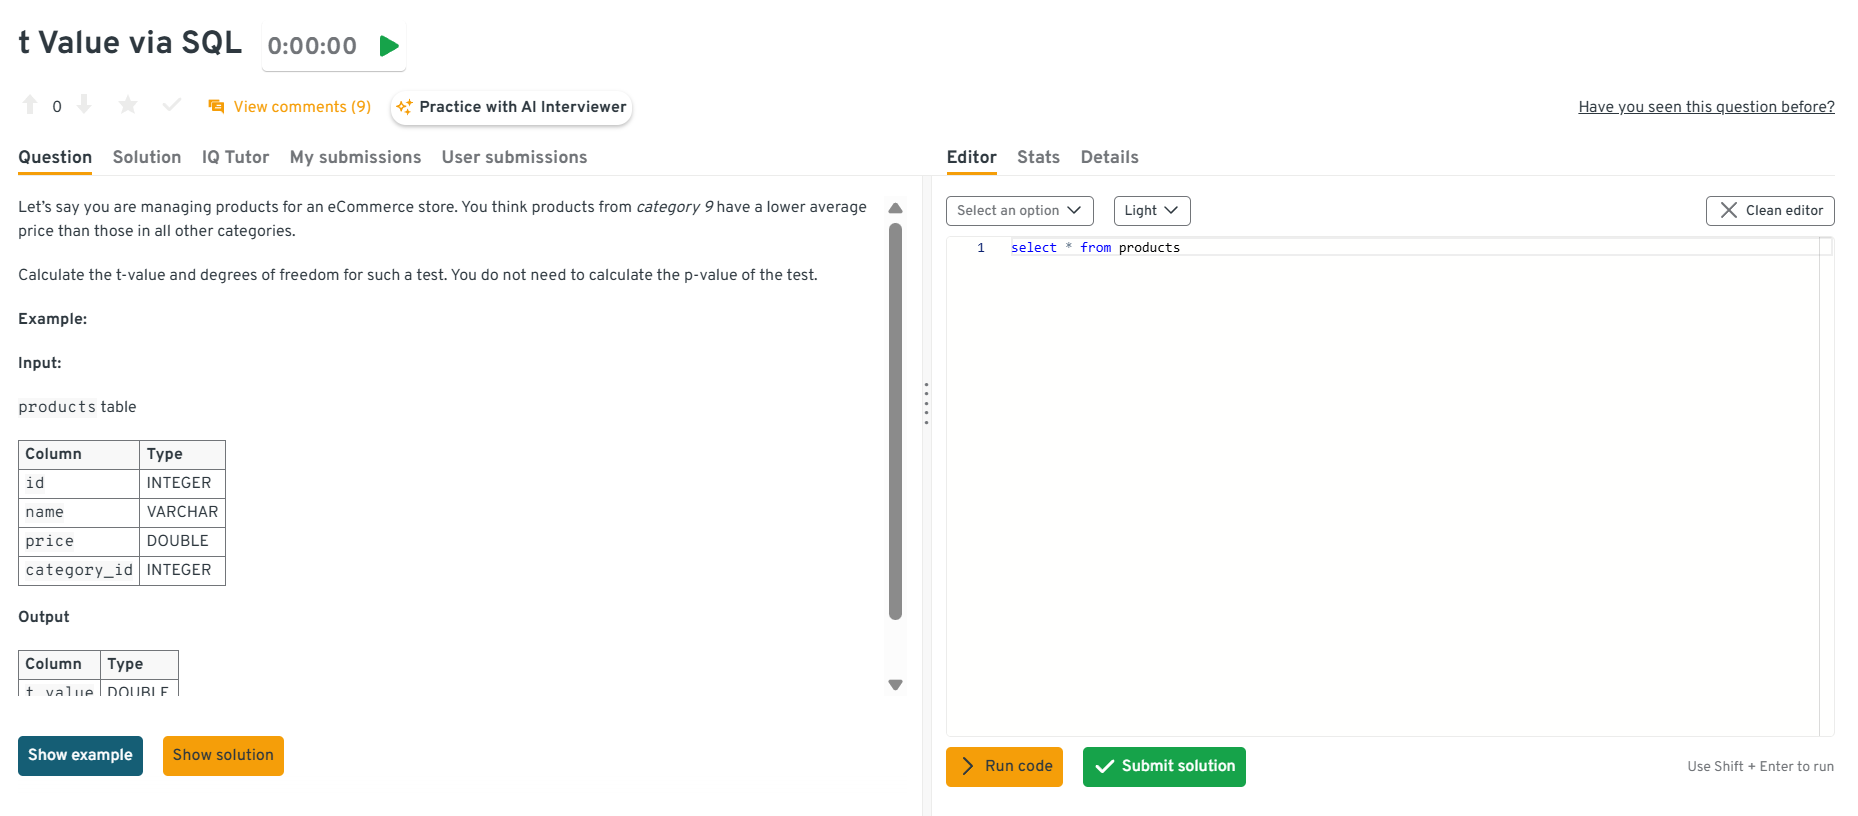Expand the 'Select an option' dropdown
Viewport: 1858px width, 816px height.
click(1019, 211)
